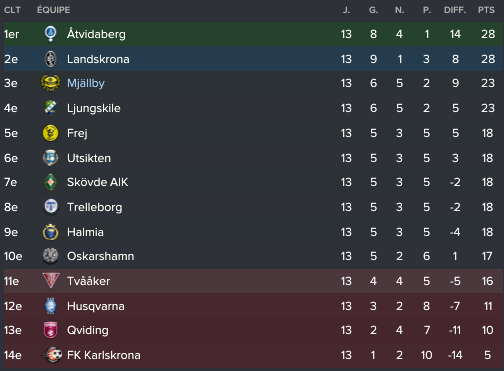Image resolution: width=504 pixels, height=371 pixels.
Task: Click the Ljungskile crest icon
Action: coord(50,108)
